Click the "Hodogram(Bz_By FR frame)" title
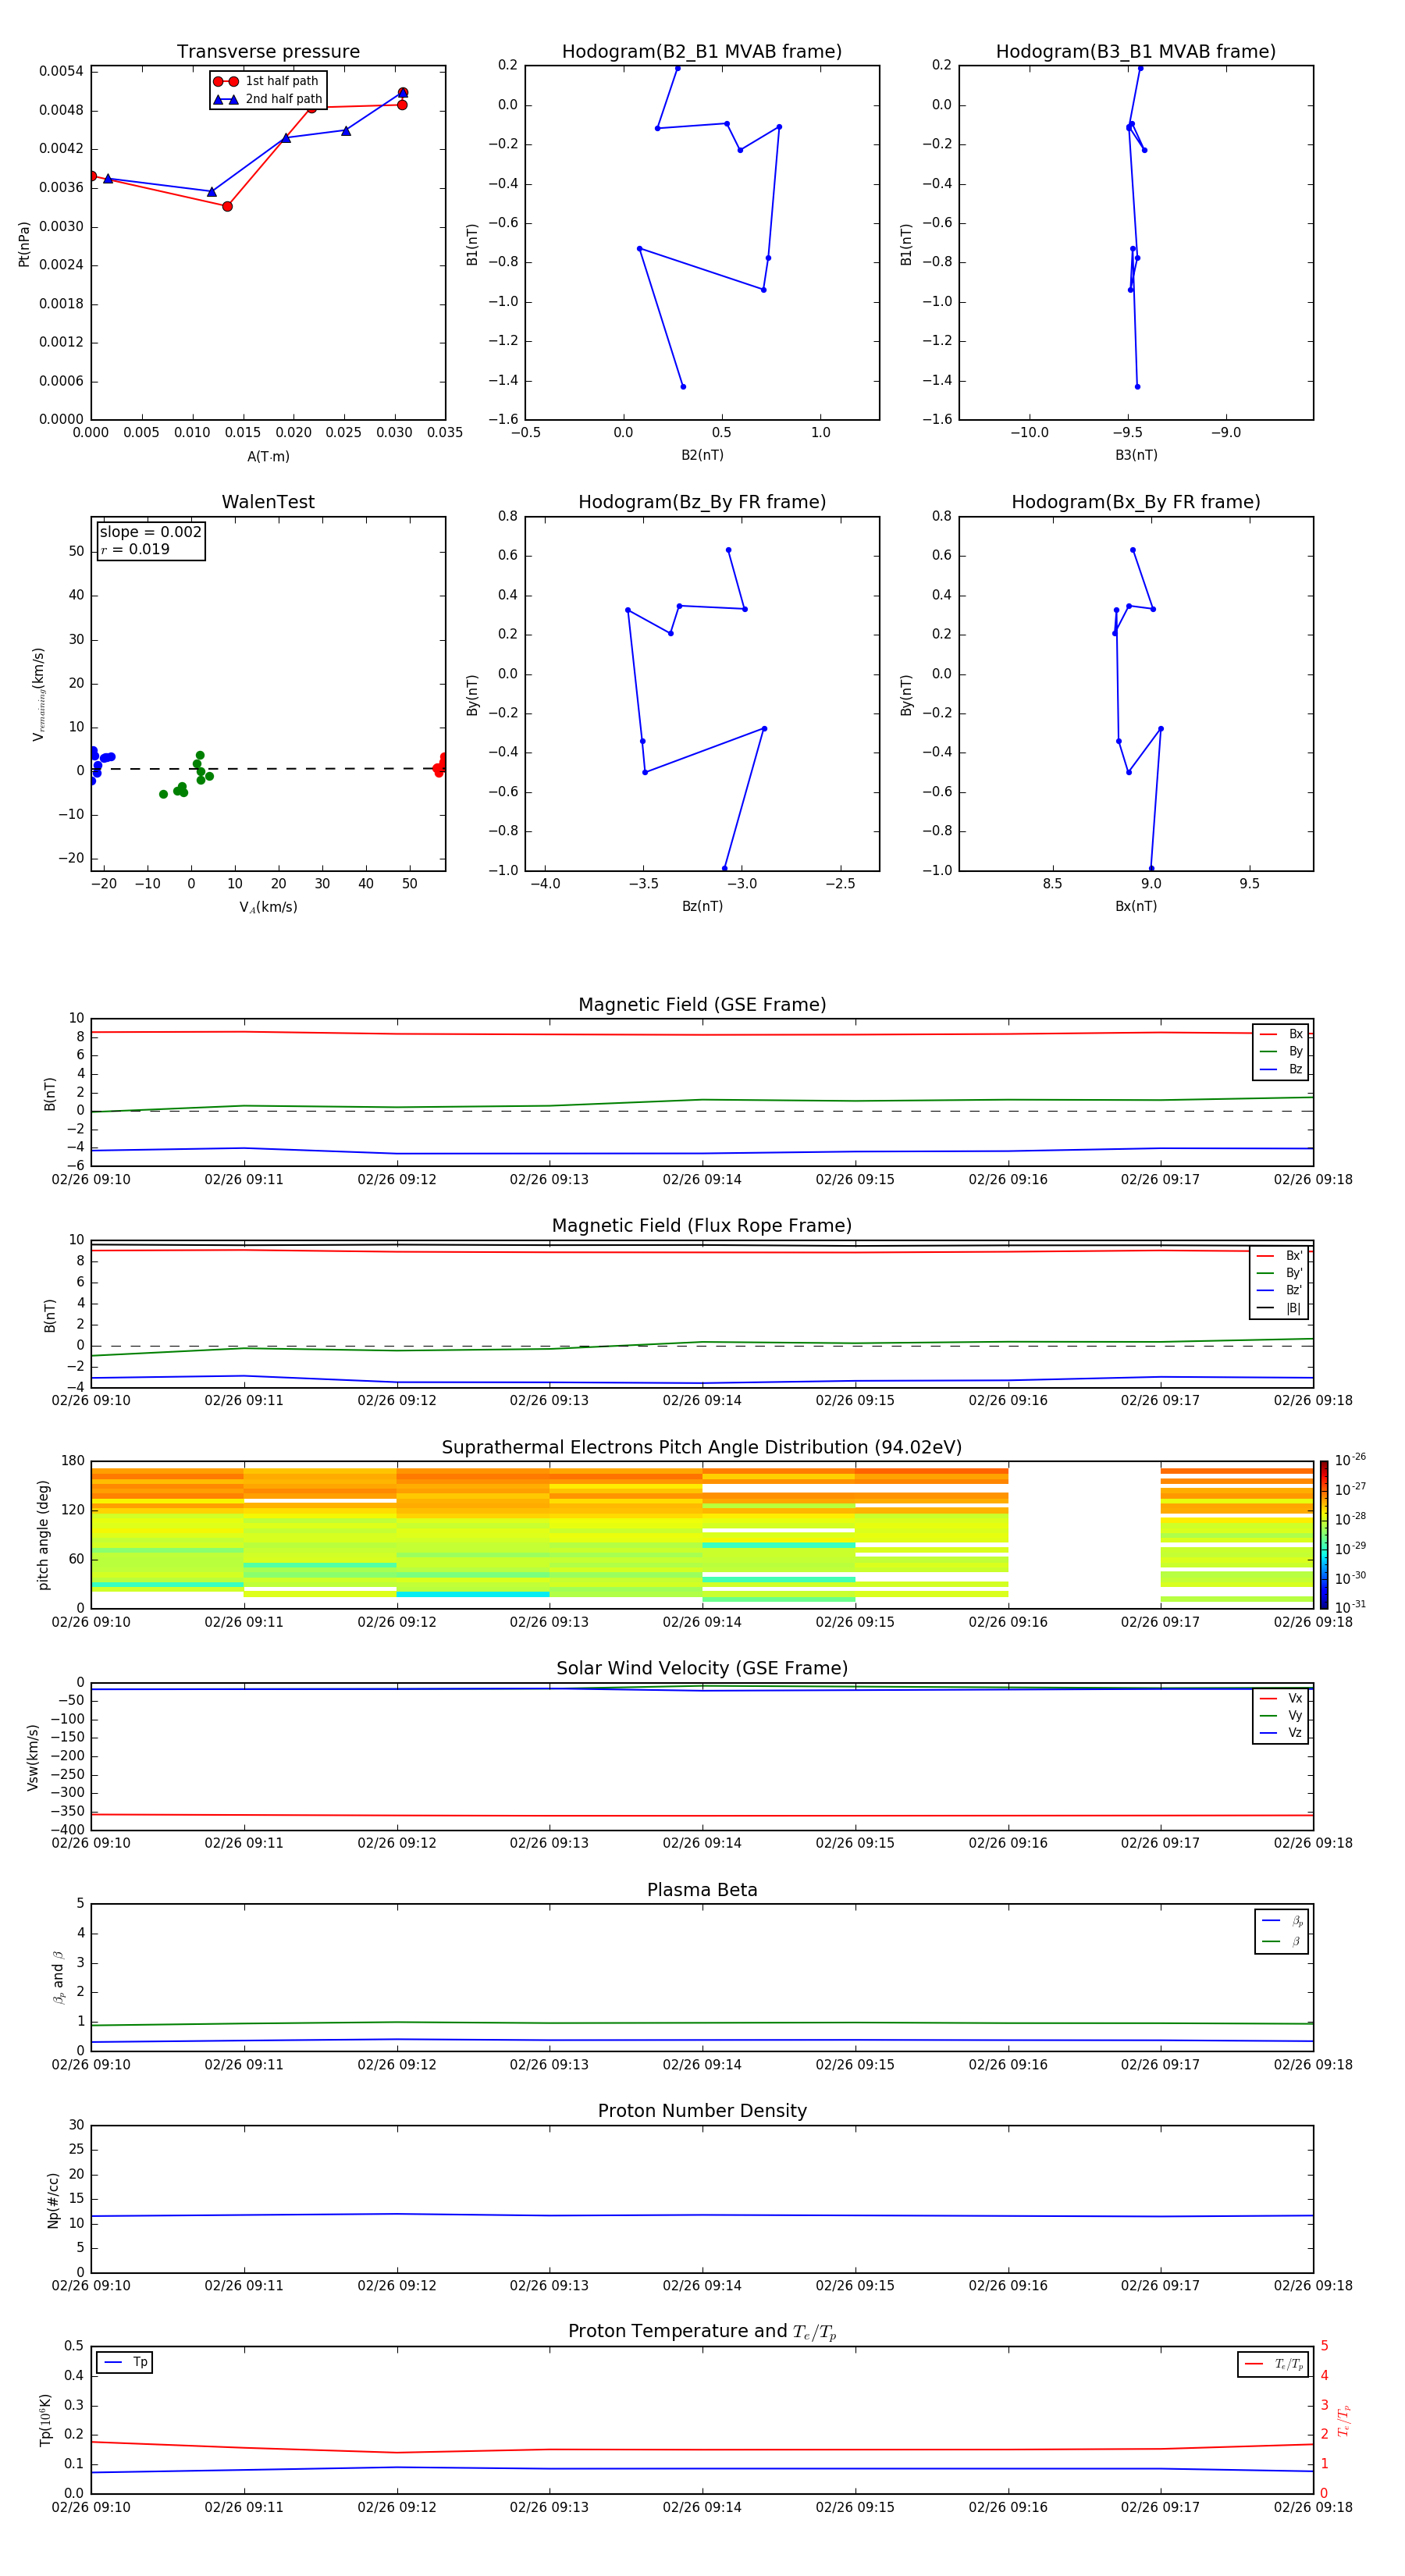Image resolution: width=1405 pixels, height=2576 pixels. pyautogui.click(x=702, y=502)
